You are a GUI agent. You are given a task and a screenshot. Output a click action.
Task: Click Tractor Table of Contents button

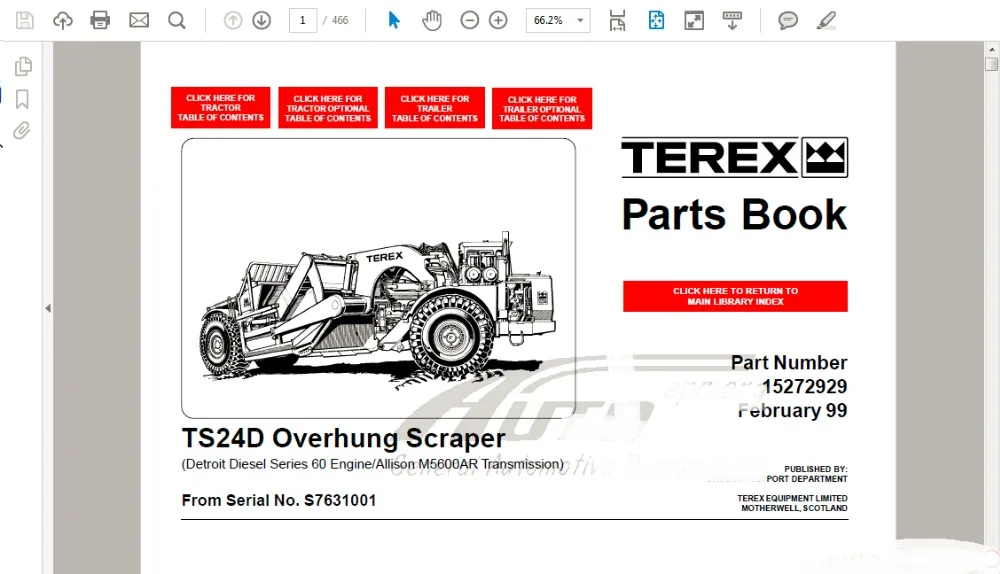click(221, 108)
